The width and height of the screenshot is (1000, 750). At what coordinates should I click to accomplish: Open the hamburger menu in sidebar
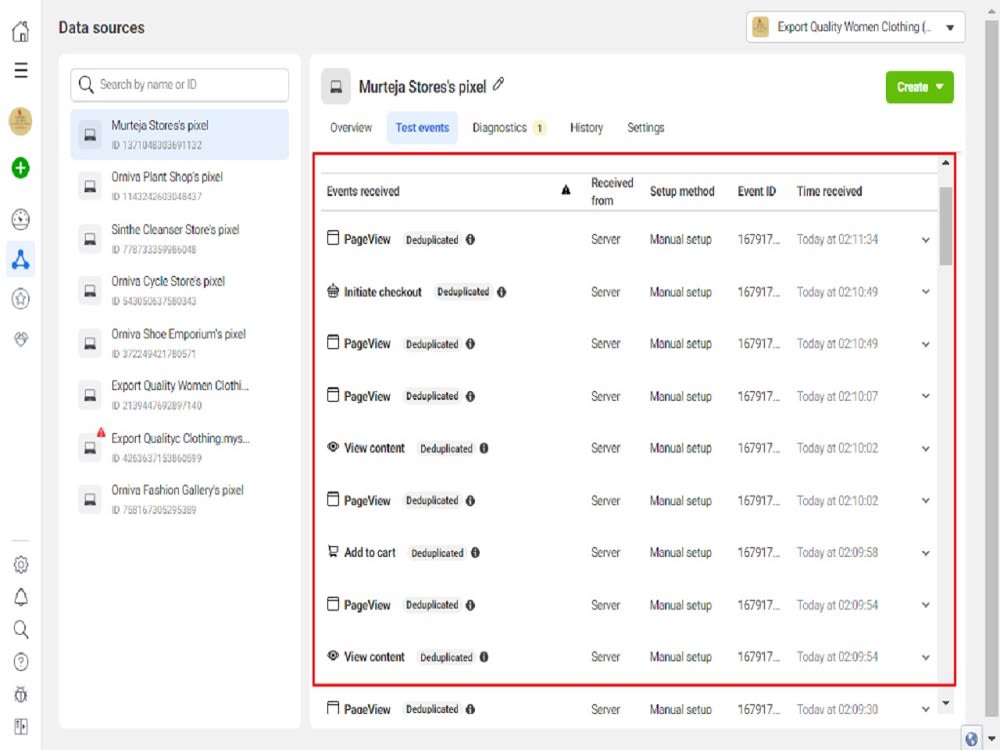click(20, 70)
